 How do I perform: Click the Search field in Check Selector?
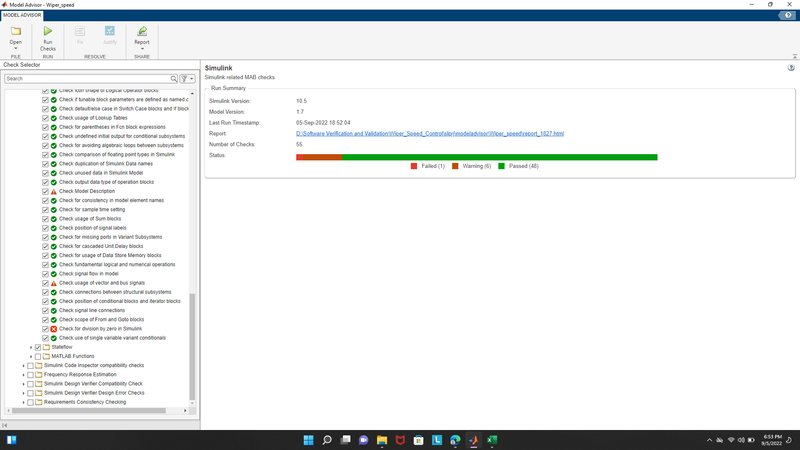click(87, 79)
